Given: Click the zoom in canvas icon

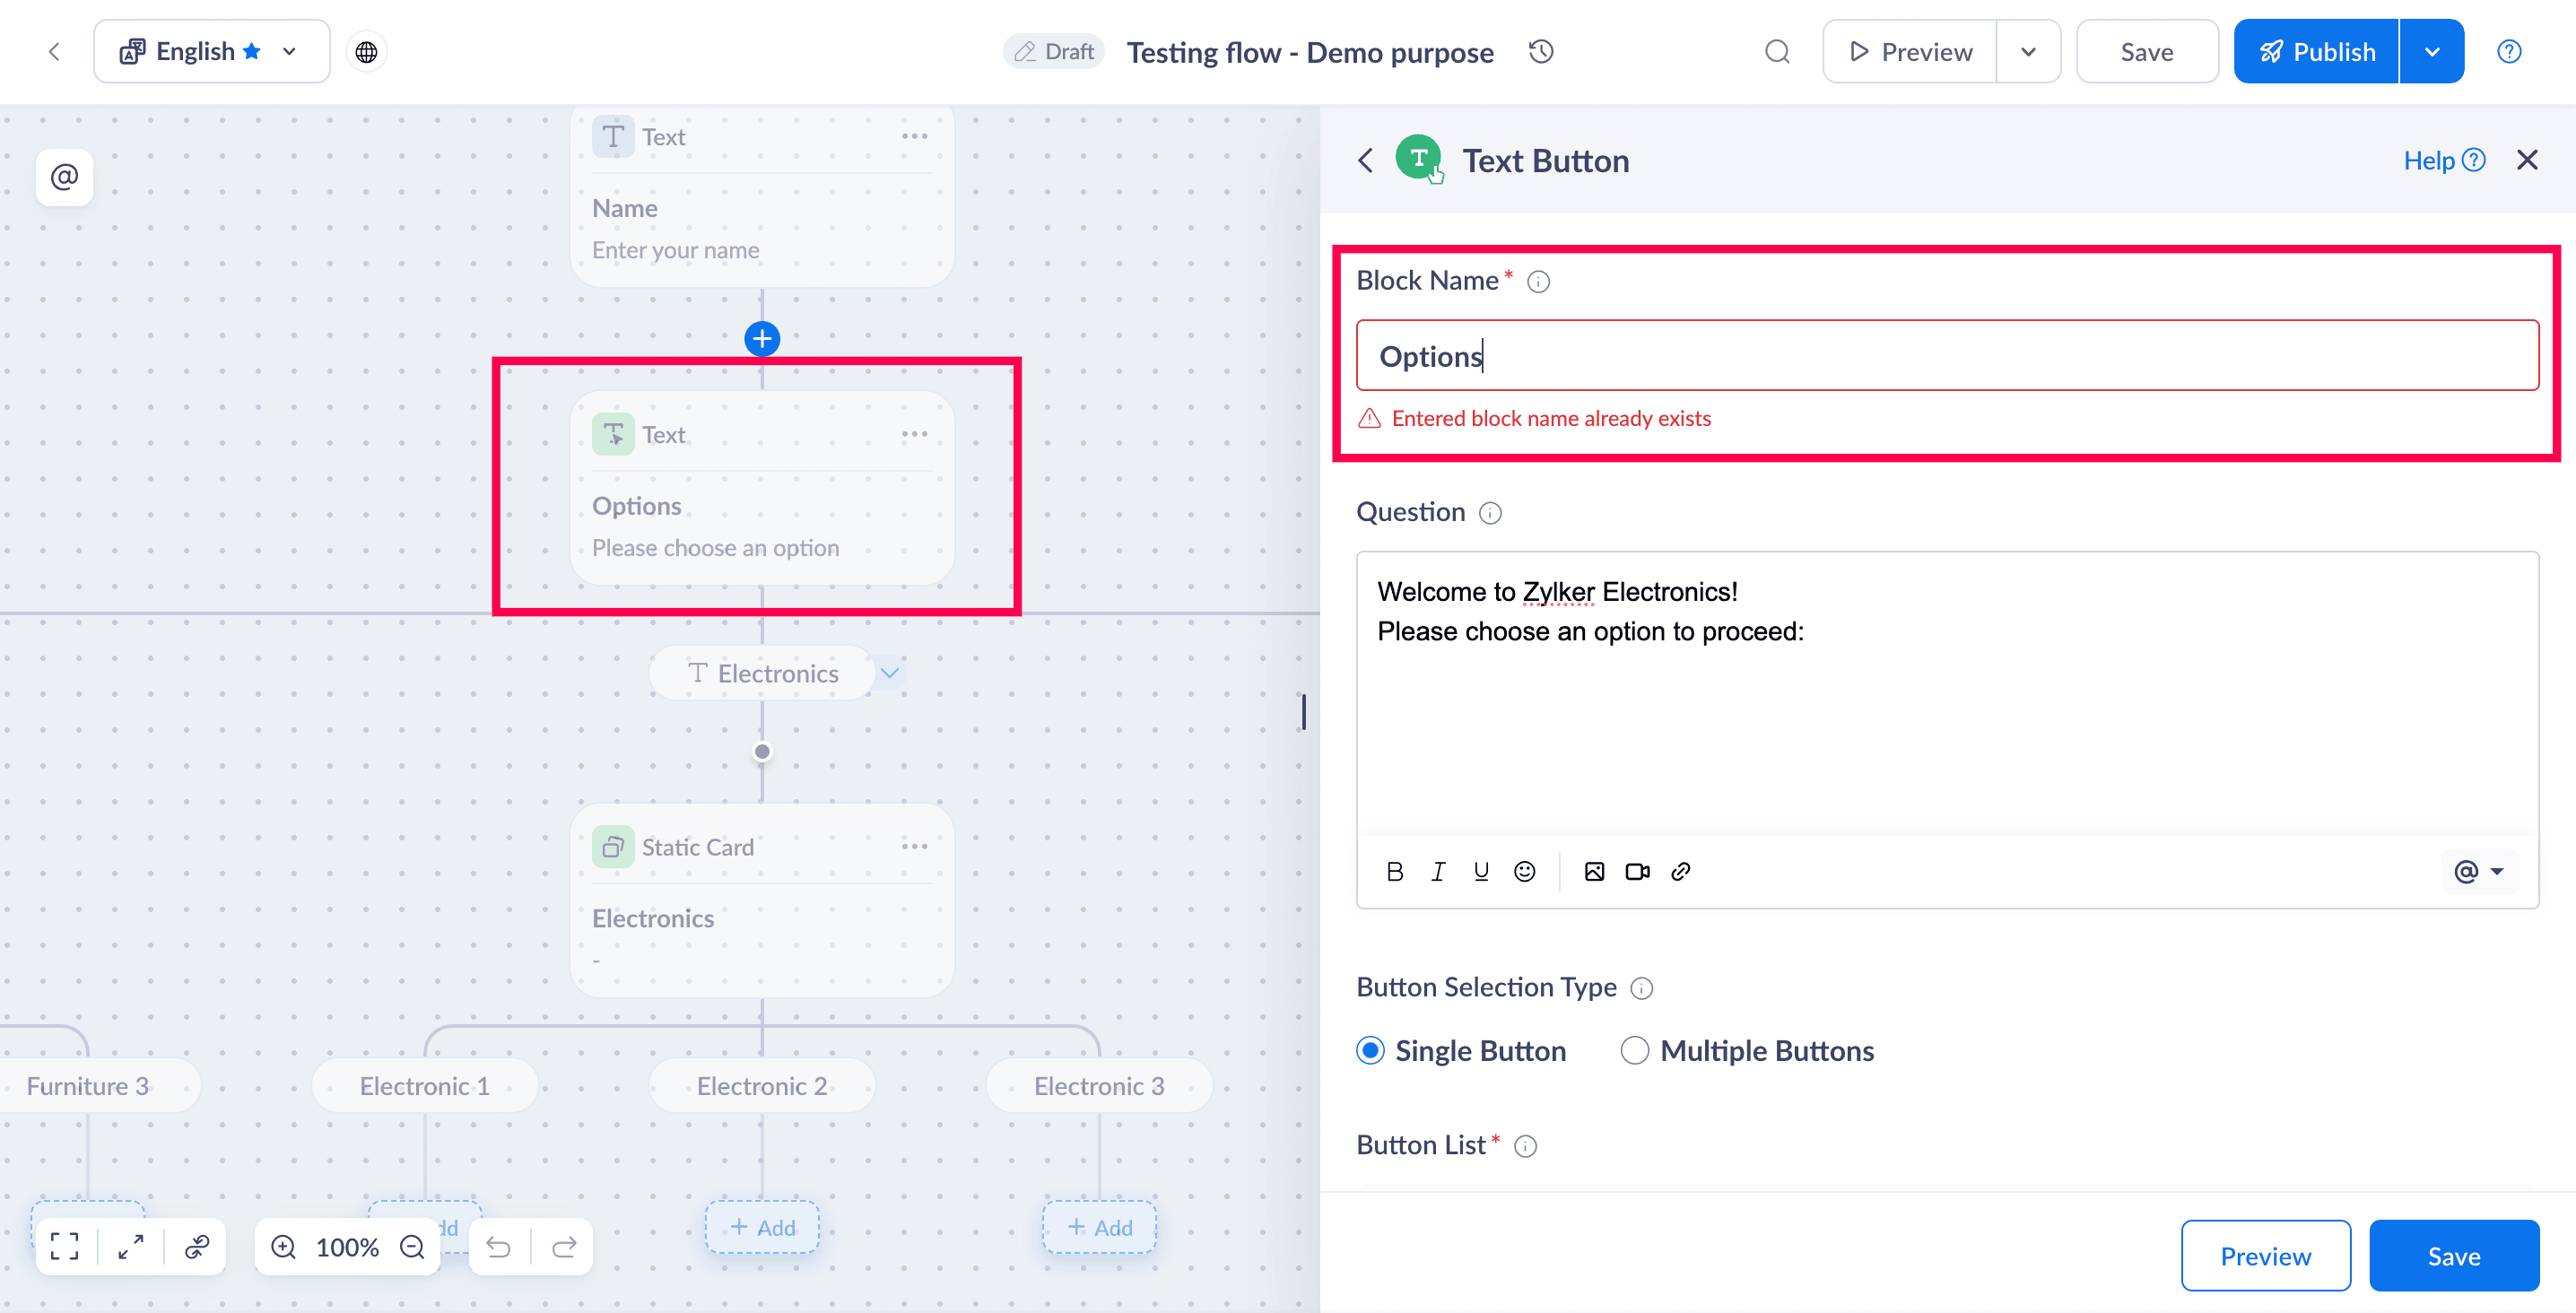Looking at the screenshot, I should pyautogui.click(x=283, y=1246).
